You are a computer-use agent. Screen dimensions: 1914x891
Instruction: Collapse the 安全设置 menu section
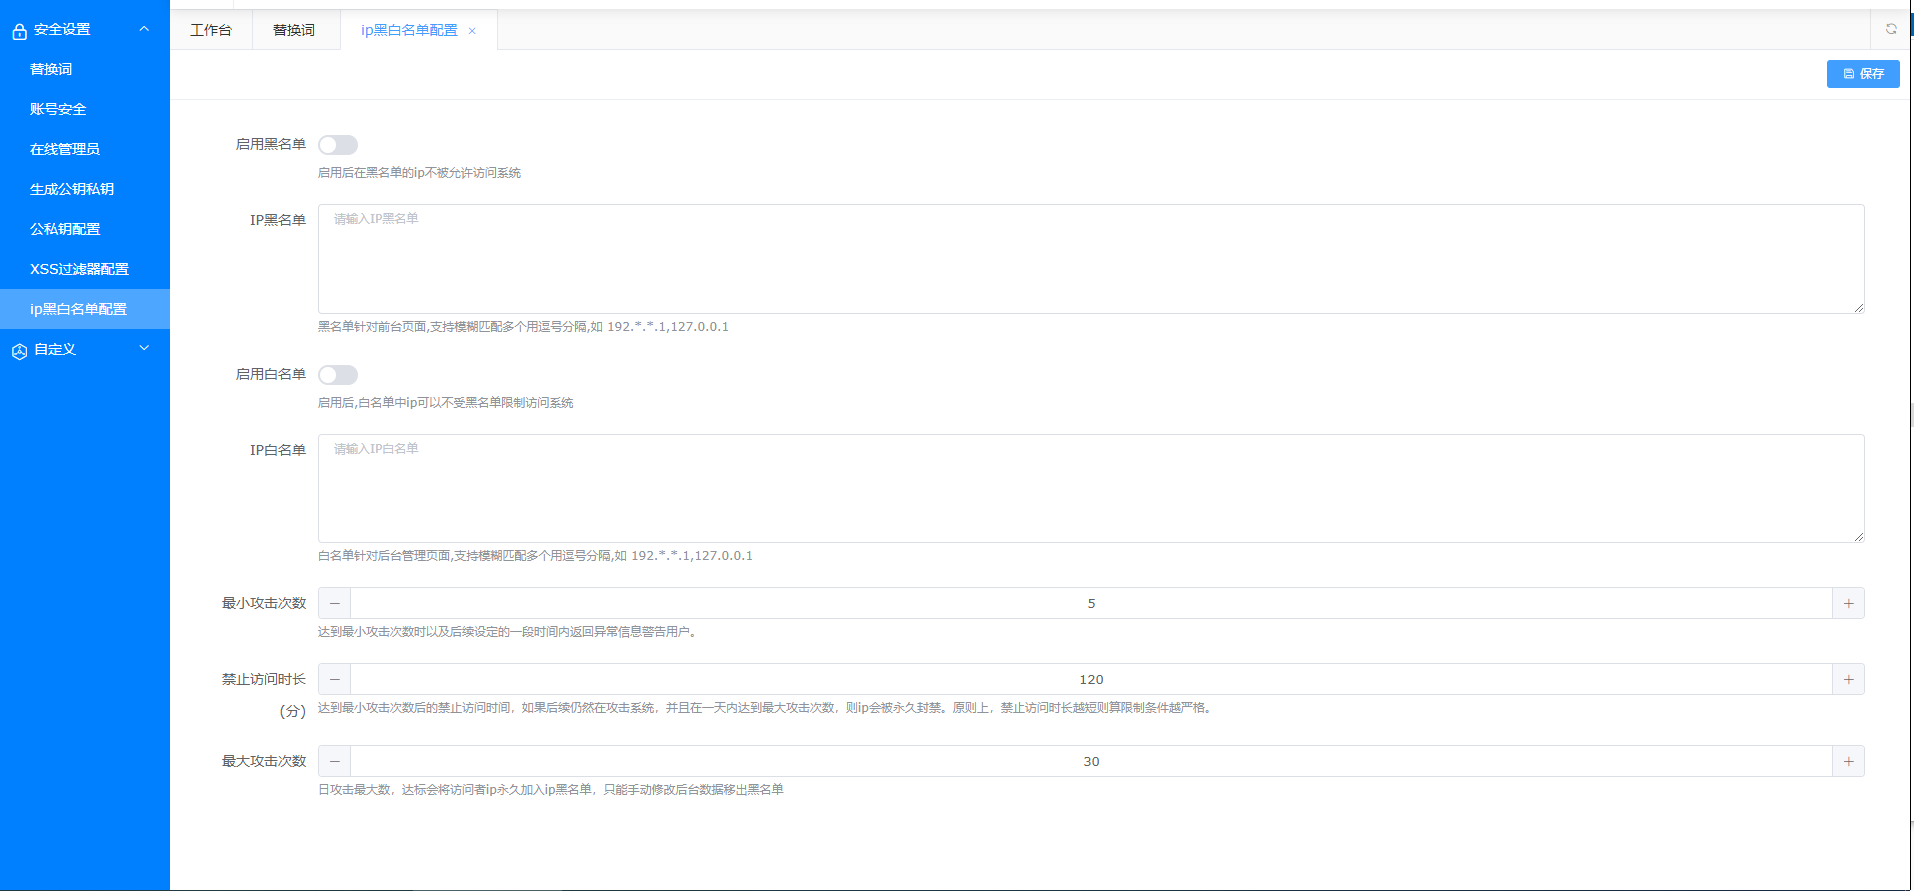144,29
